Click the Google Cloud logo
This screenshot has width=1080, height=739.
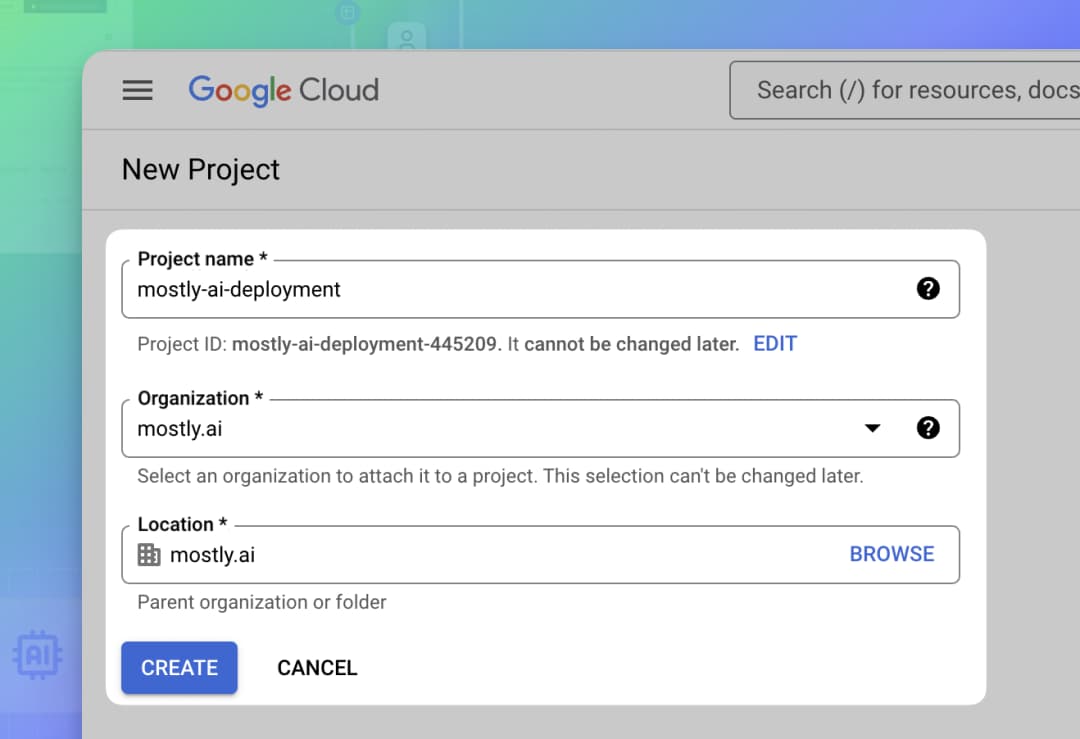coord(283,90)
